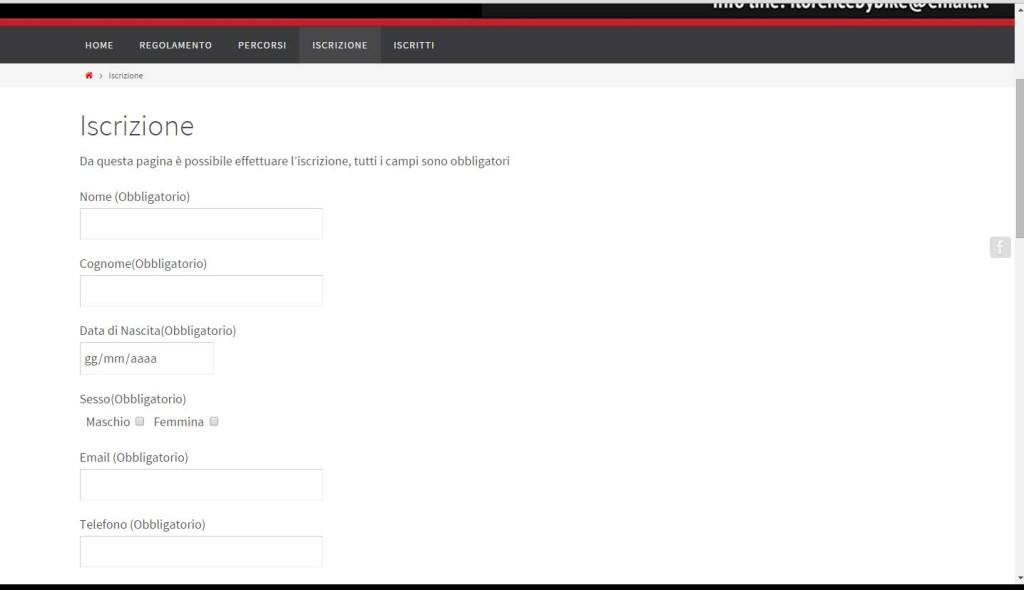Focus the Cognome input field
The height and width of the screenshot is (590, 1024).
(x=201, y=291)
